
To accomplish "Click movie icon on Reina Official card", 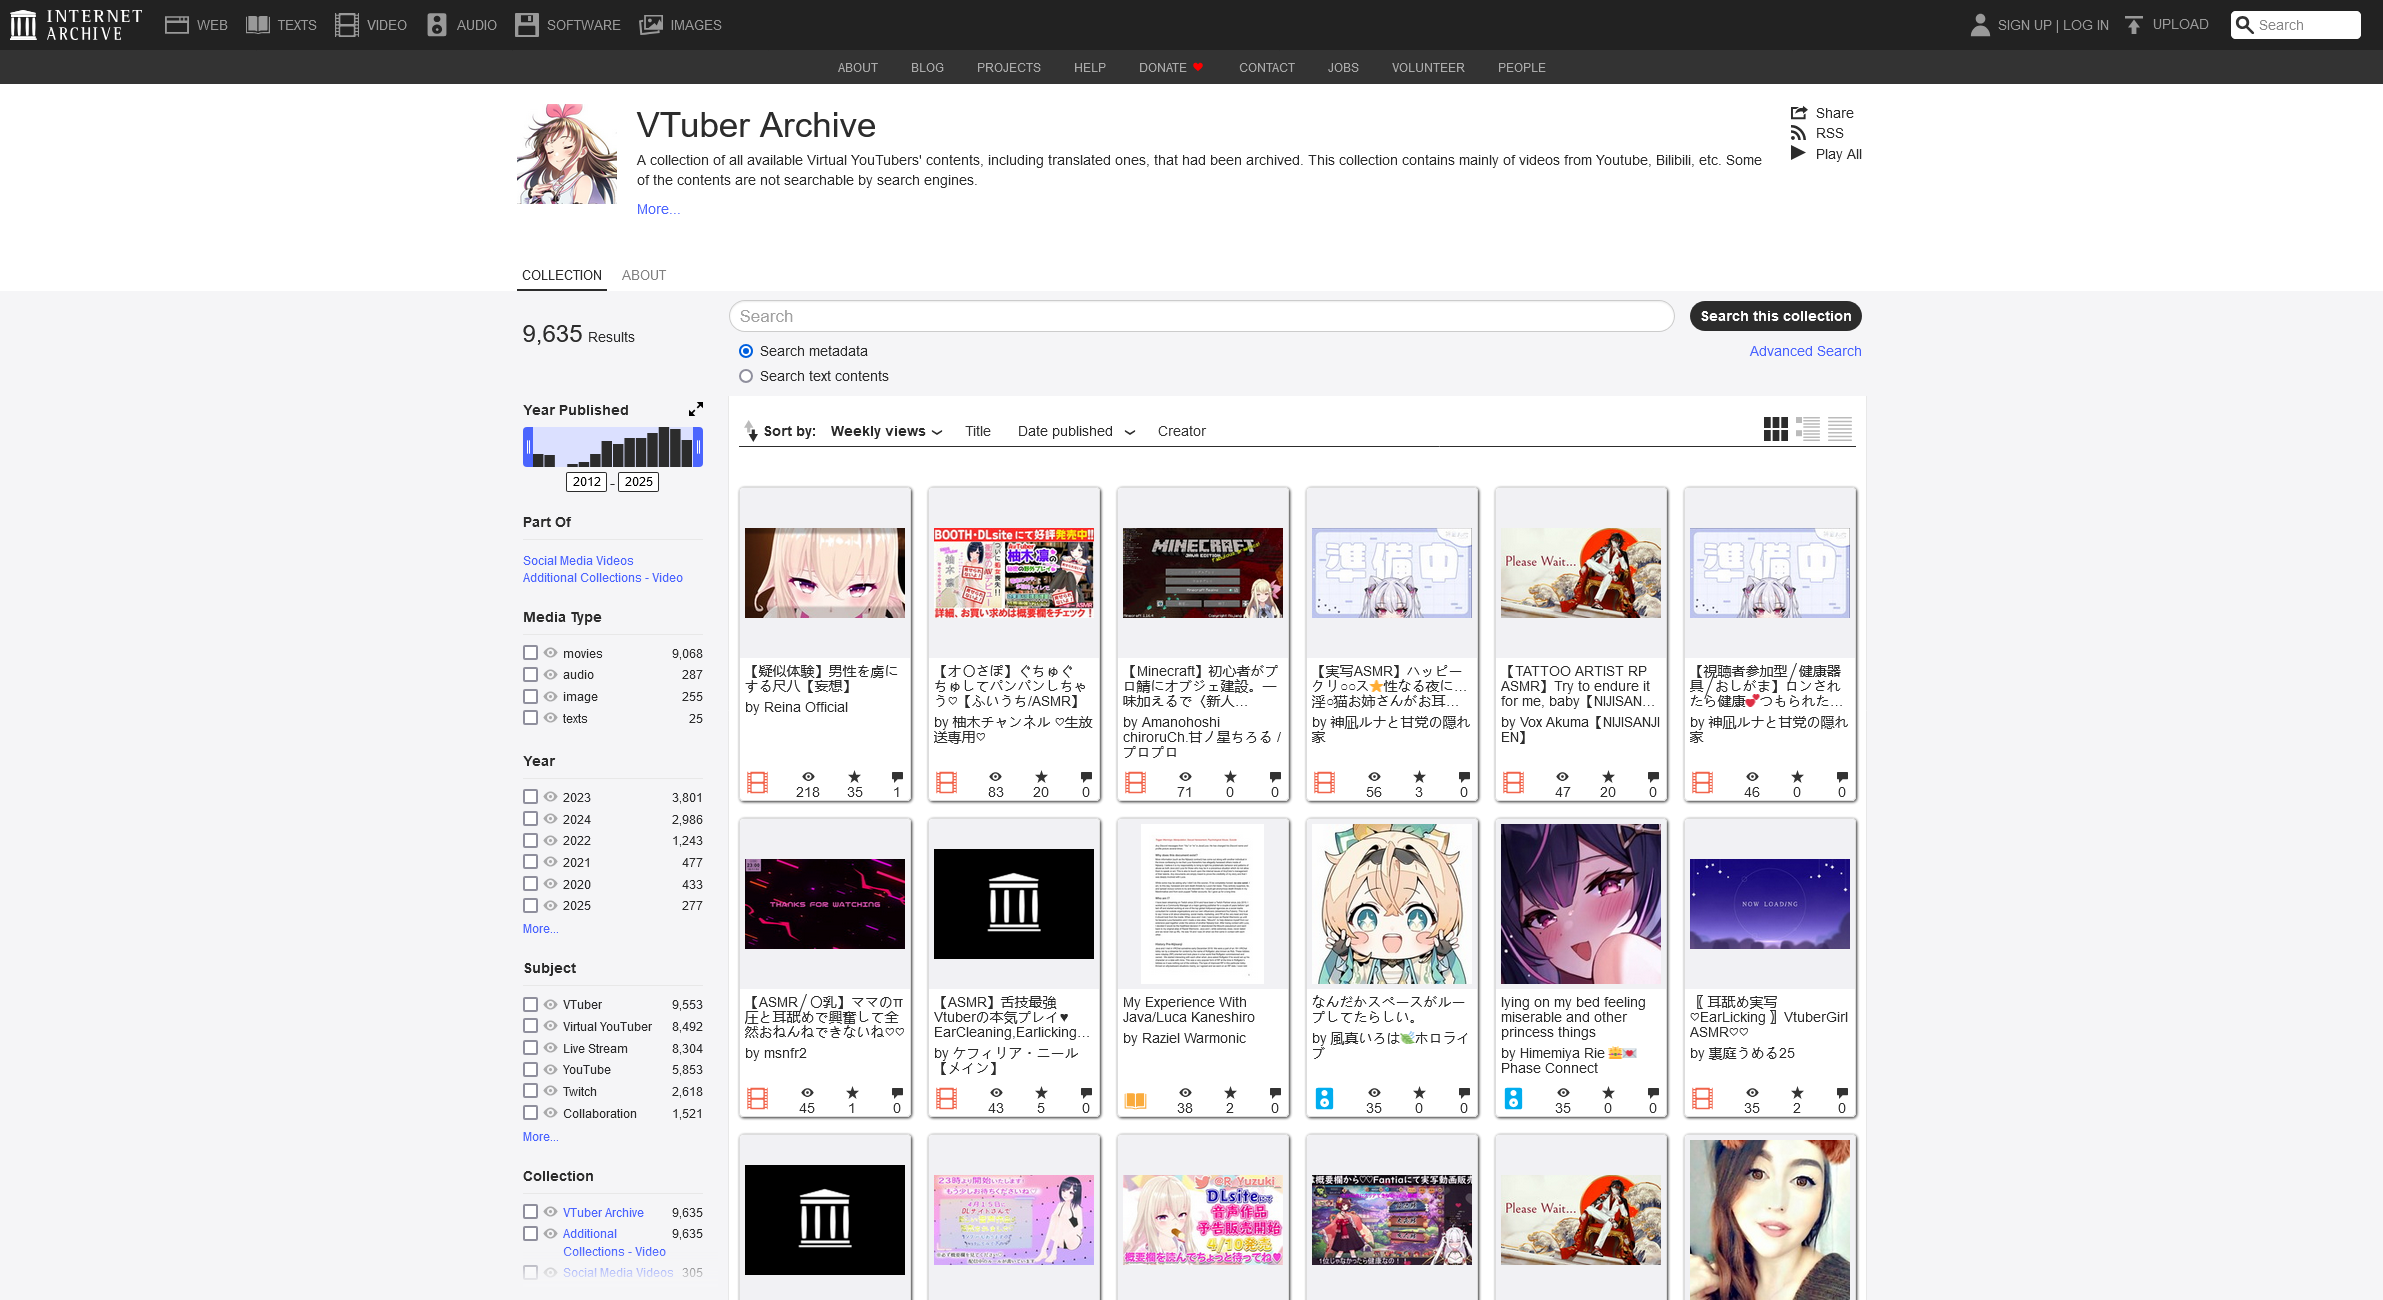I will click(758, 783).
